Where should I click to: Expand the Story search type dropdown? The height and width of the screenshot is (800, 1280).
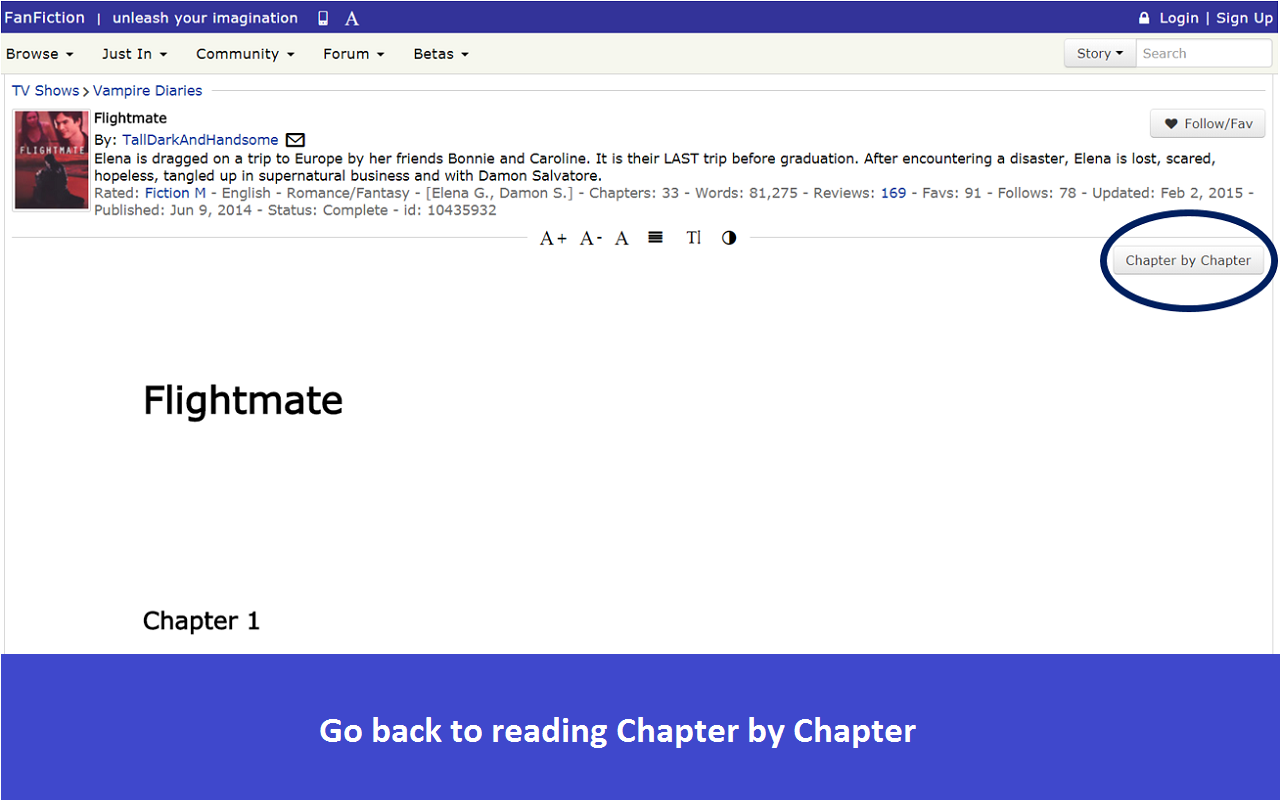pyautogui.click(x=1098, y=53)
